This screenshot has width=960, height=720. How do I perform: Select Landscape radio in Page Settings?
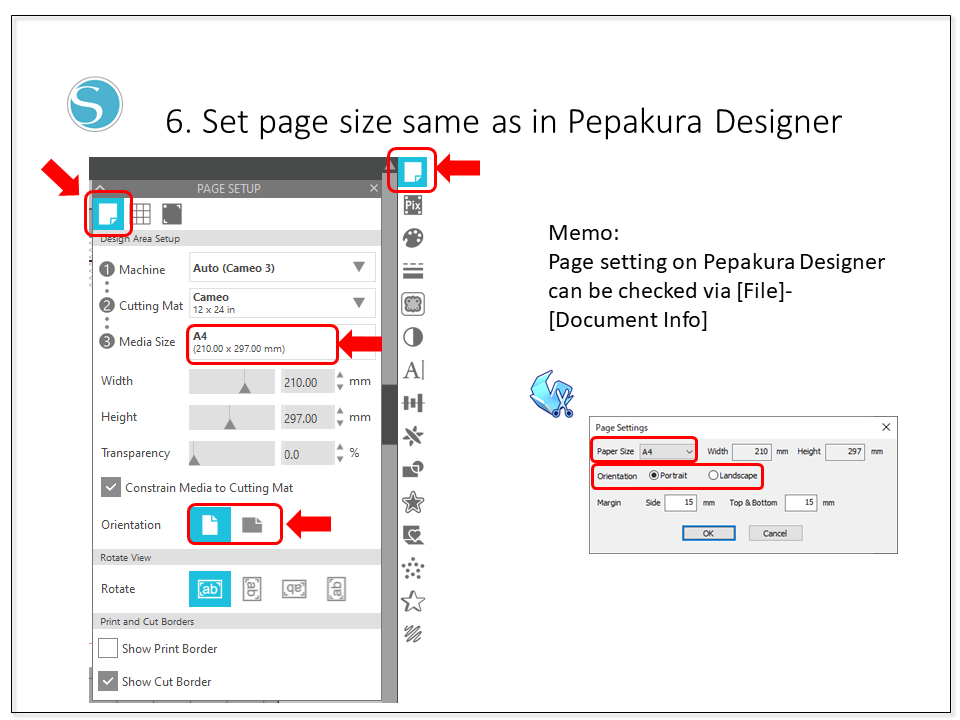click(713, 475)
